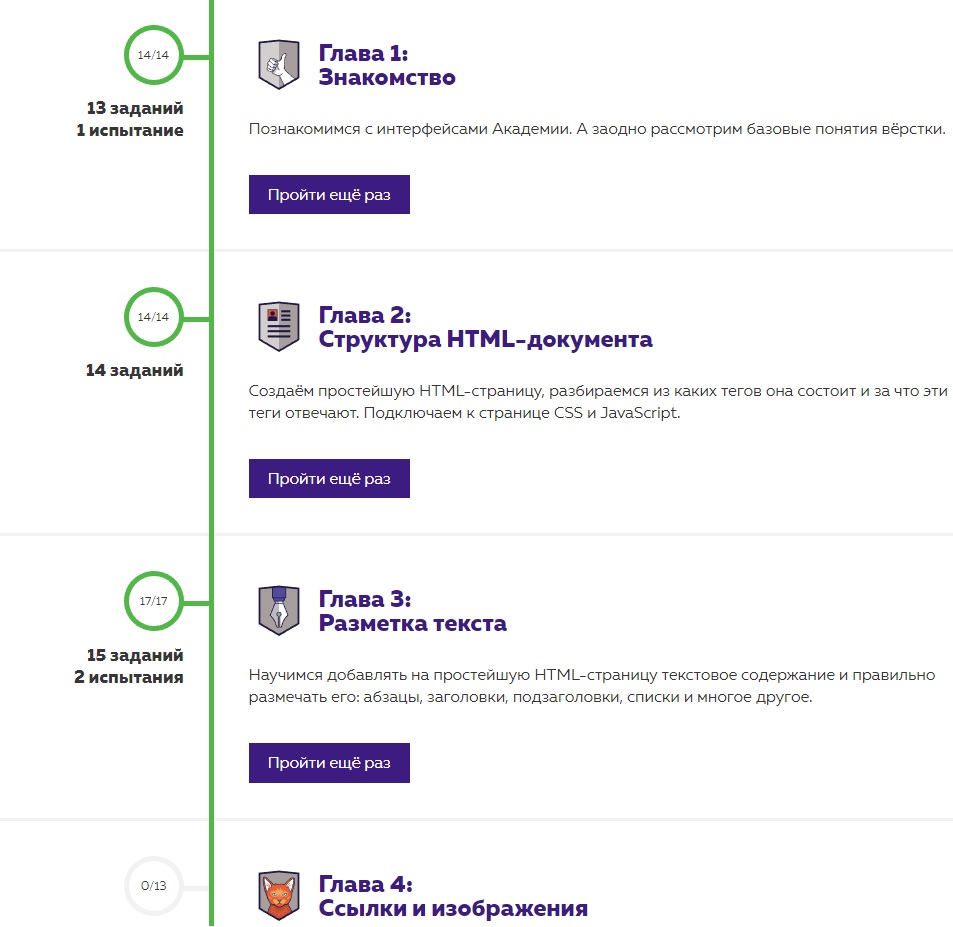The height and width of the screenshot is (927, 953).
Task: Click the 14 заданий label for chapter 2
Action: coord(134,370)
